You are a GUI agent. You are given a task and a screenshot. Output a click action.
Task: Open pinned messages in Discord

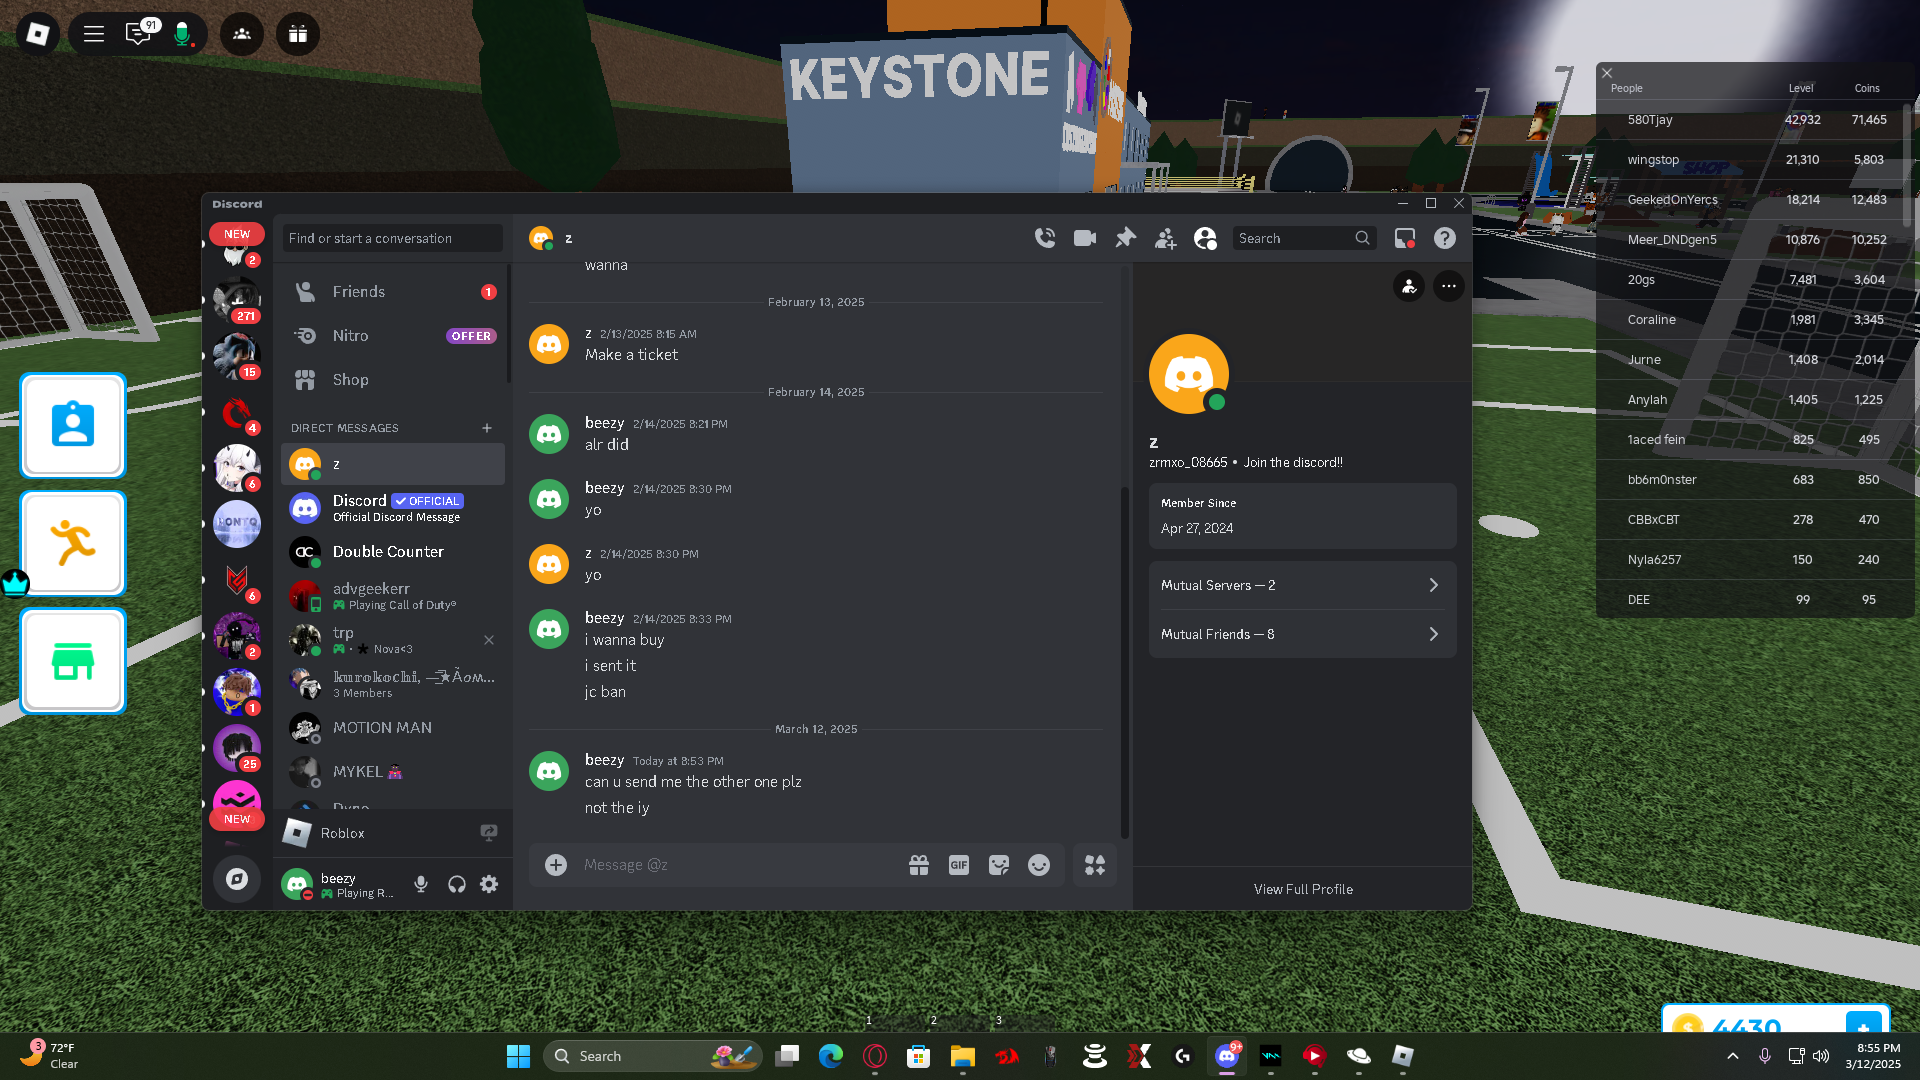pos(1125,238)
